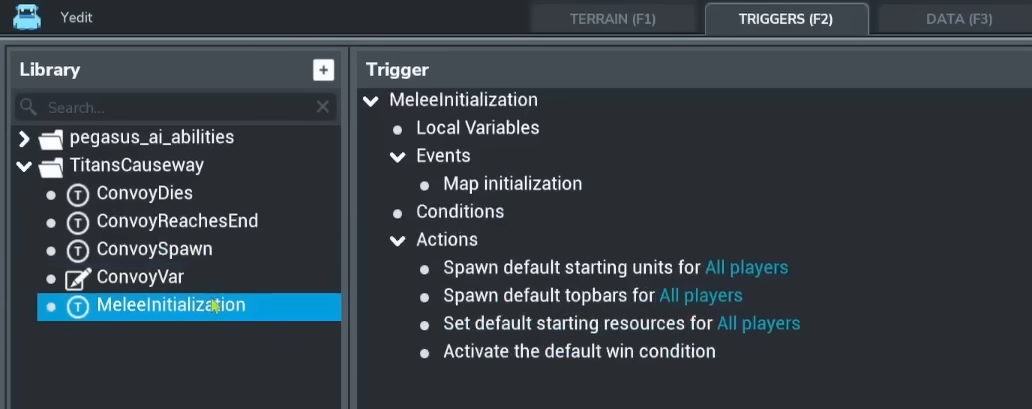Click the pegasus_ai_abilities folder icon
The height and width of the screenshot is (409, 1032).
tap(51, 138)
